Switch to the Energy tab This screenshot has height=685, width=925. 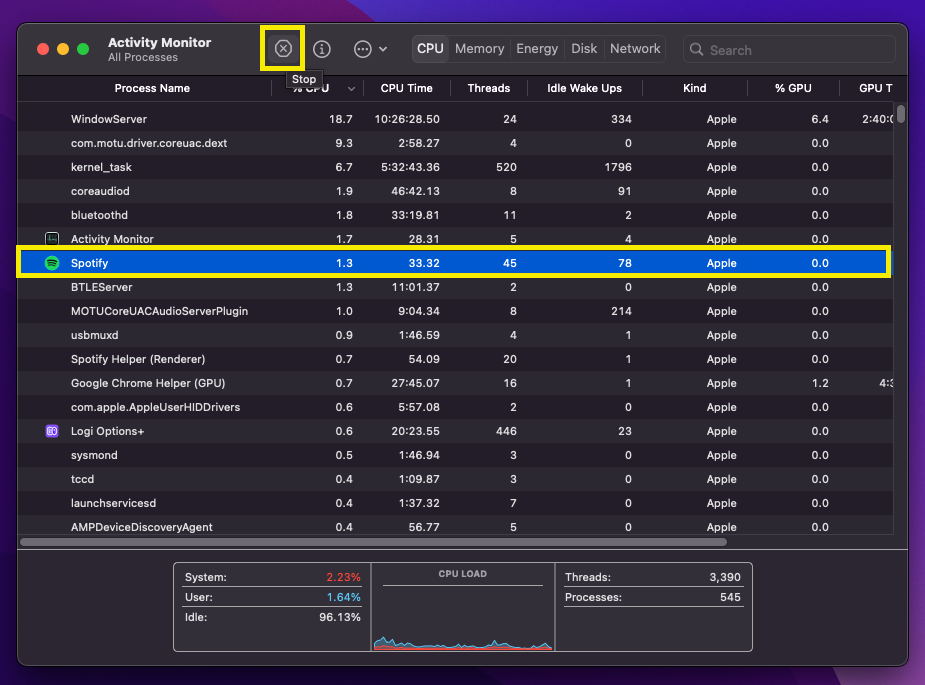coord(537,48)
